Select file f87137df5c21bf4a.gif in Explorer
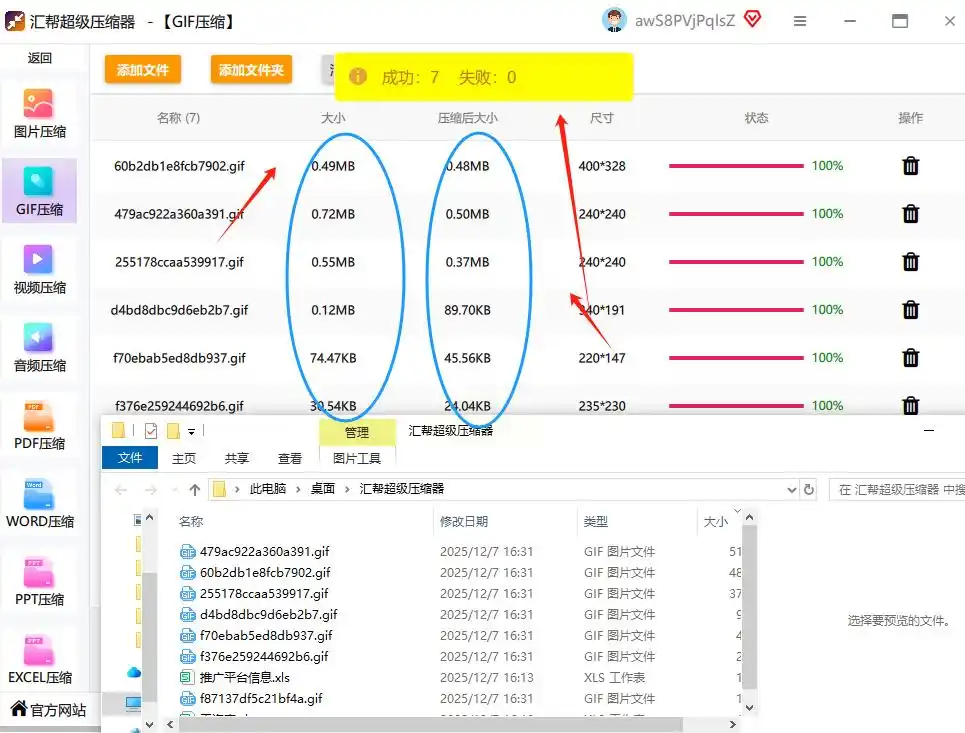 [261, 698]
